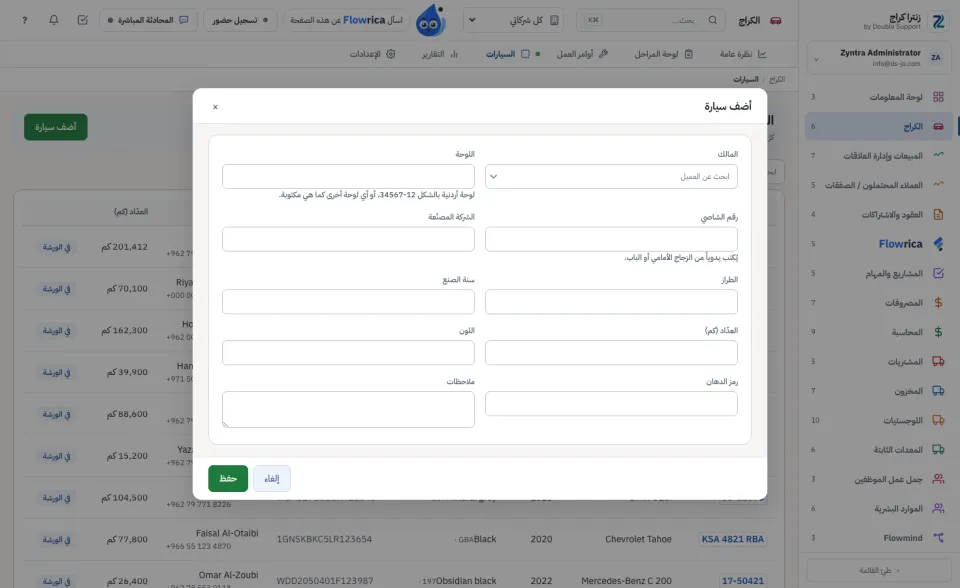Viewport: 960px width, 588px height.
Task: Ask Flowrica about this page
Action: (x=347, y=20)
